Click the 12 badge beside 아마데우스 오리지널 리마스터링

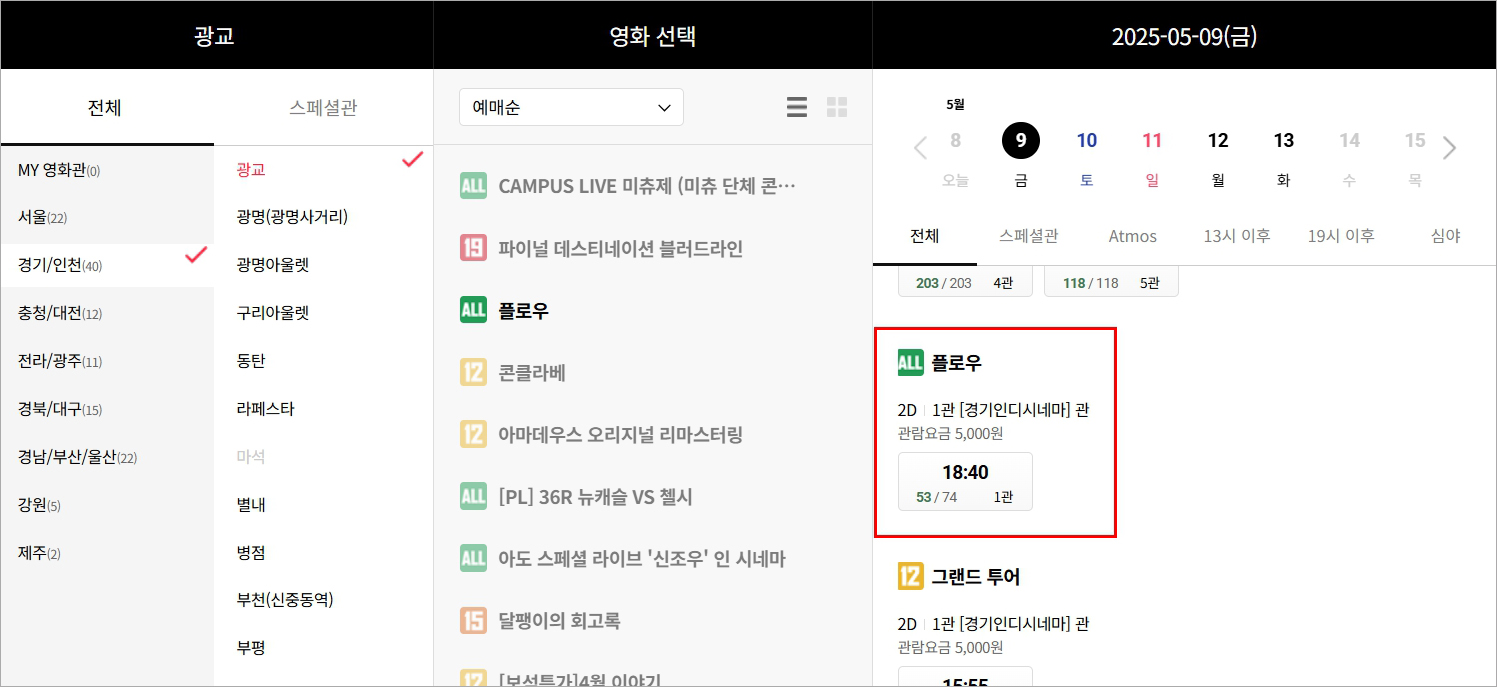pos(473,435)
